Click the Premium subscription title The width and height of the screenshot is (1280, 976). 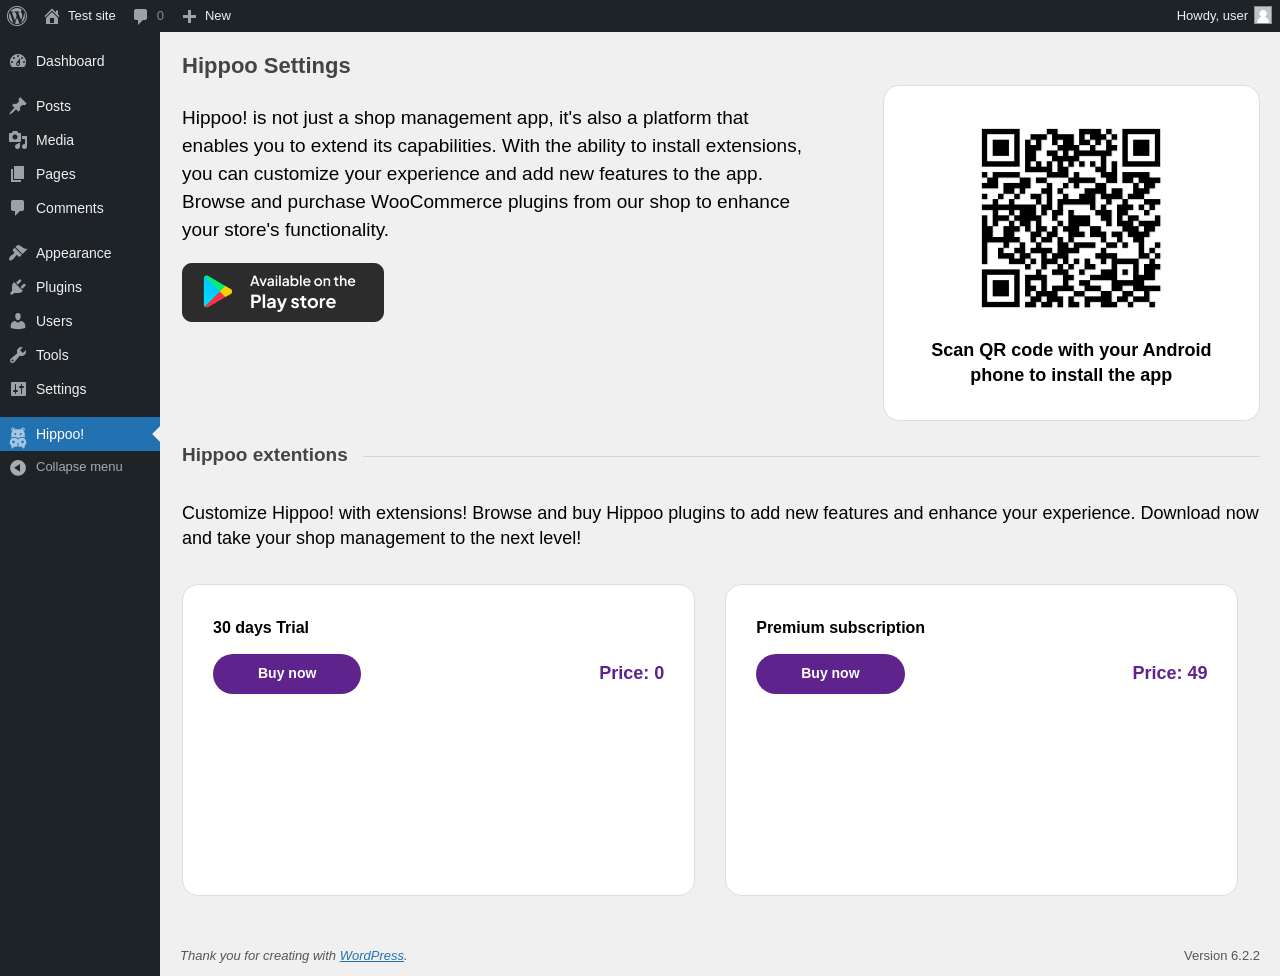[x=840, y=628]
